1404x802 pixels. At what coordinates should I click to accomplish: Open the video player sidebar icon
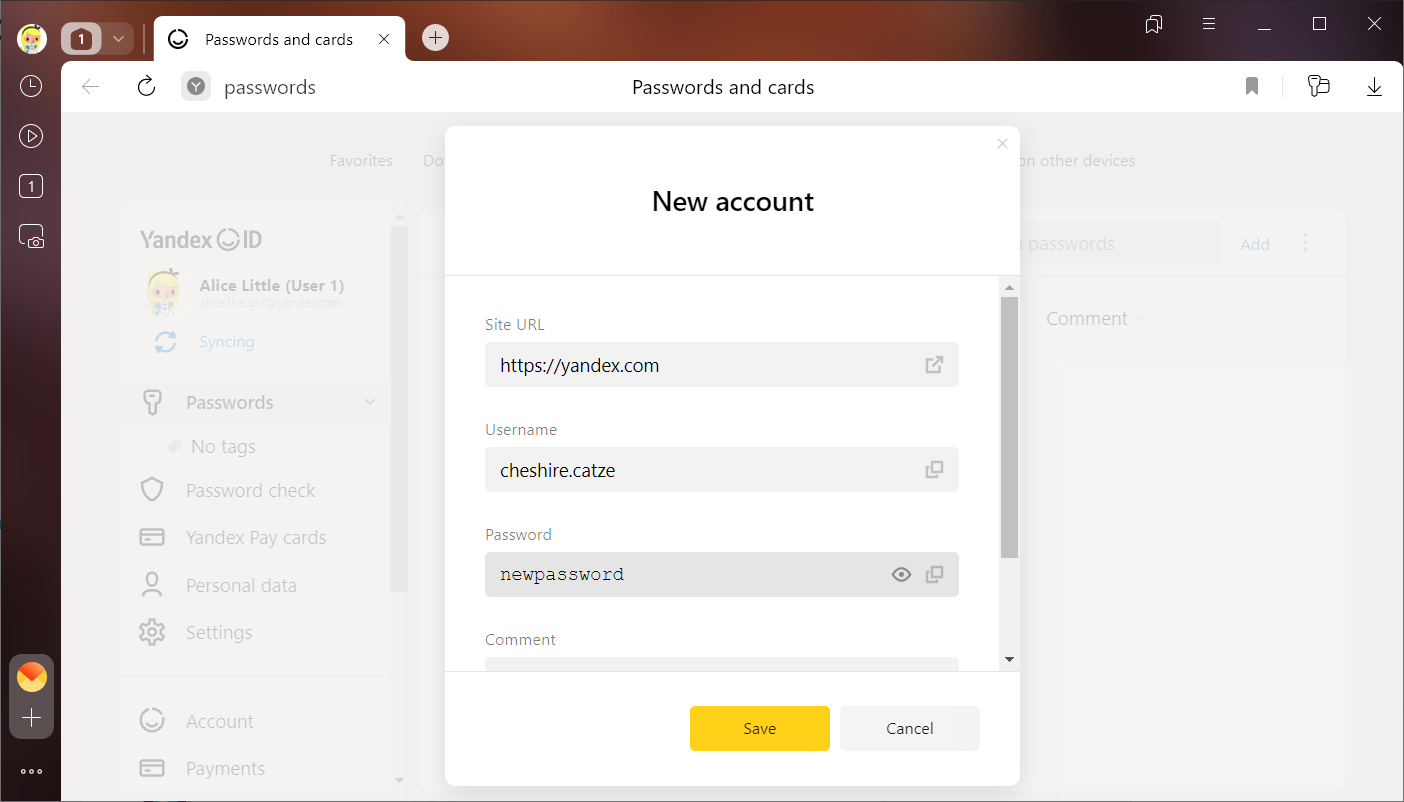click(31, 137)
